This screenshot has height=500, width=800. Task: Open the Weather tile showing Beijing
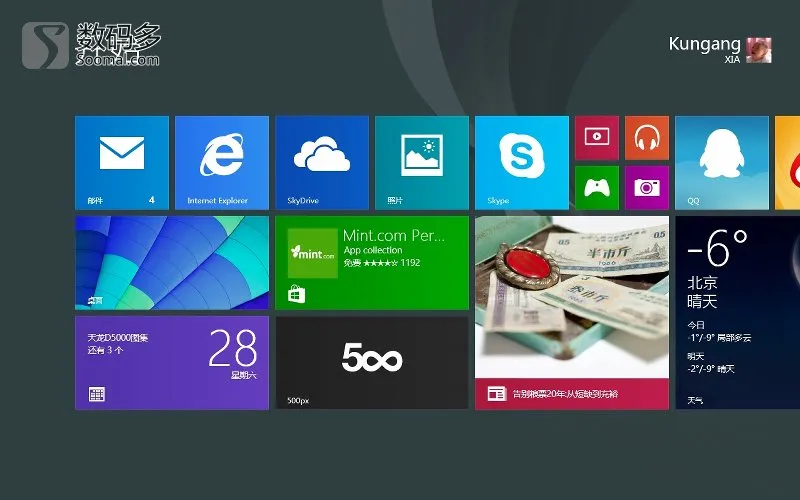(x=738, y=313)
